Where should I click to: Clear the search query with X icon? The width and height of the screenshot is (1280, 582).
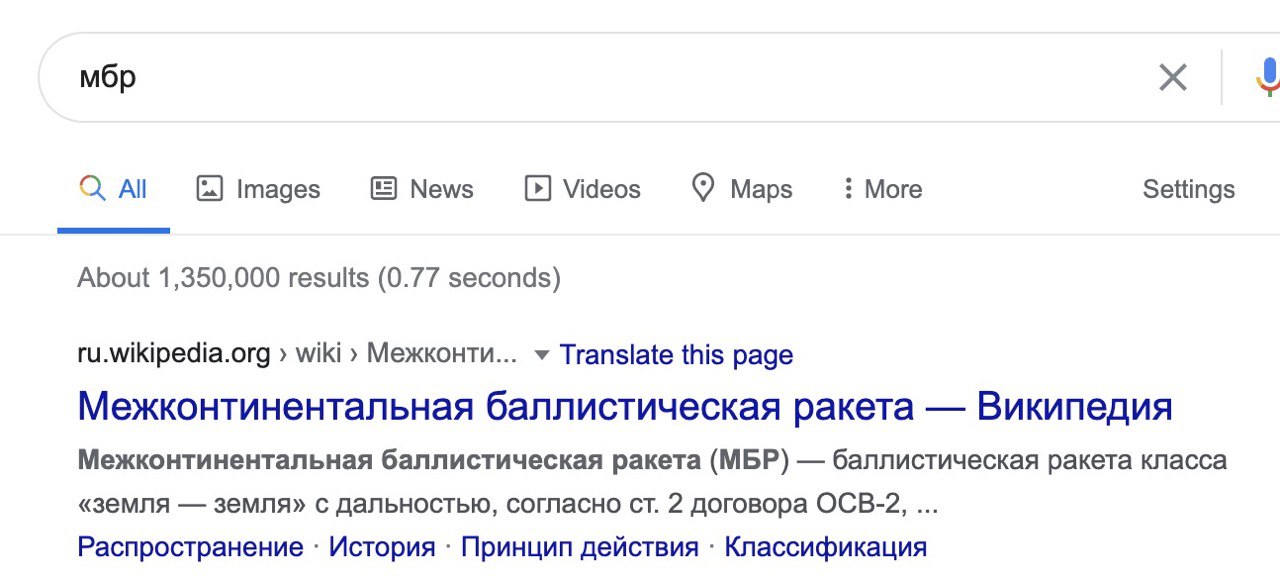click(x=1172, y=77)
